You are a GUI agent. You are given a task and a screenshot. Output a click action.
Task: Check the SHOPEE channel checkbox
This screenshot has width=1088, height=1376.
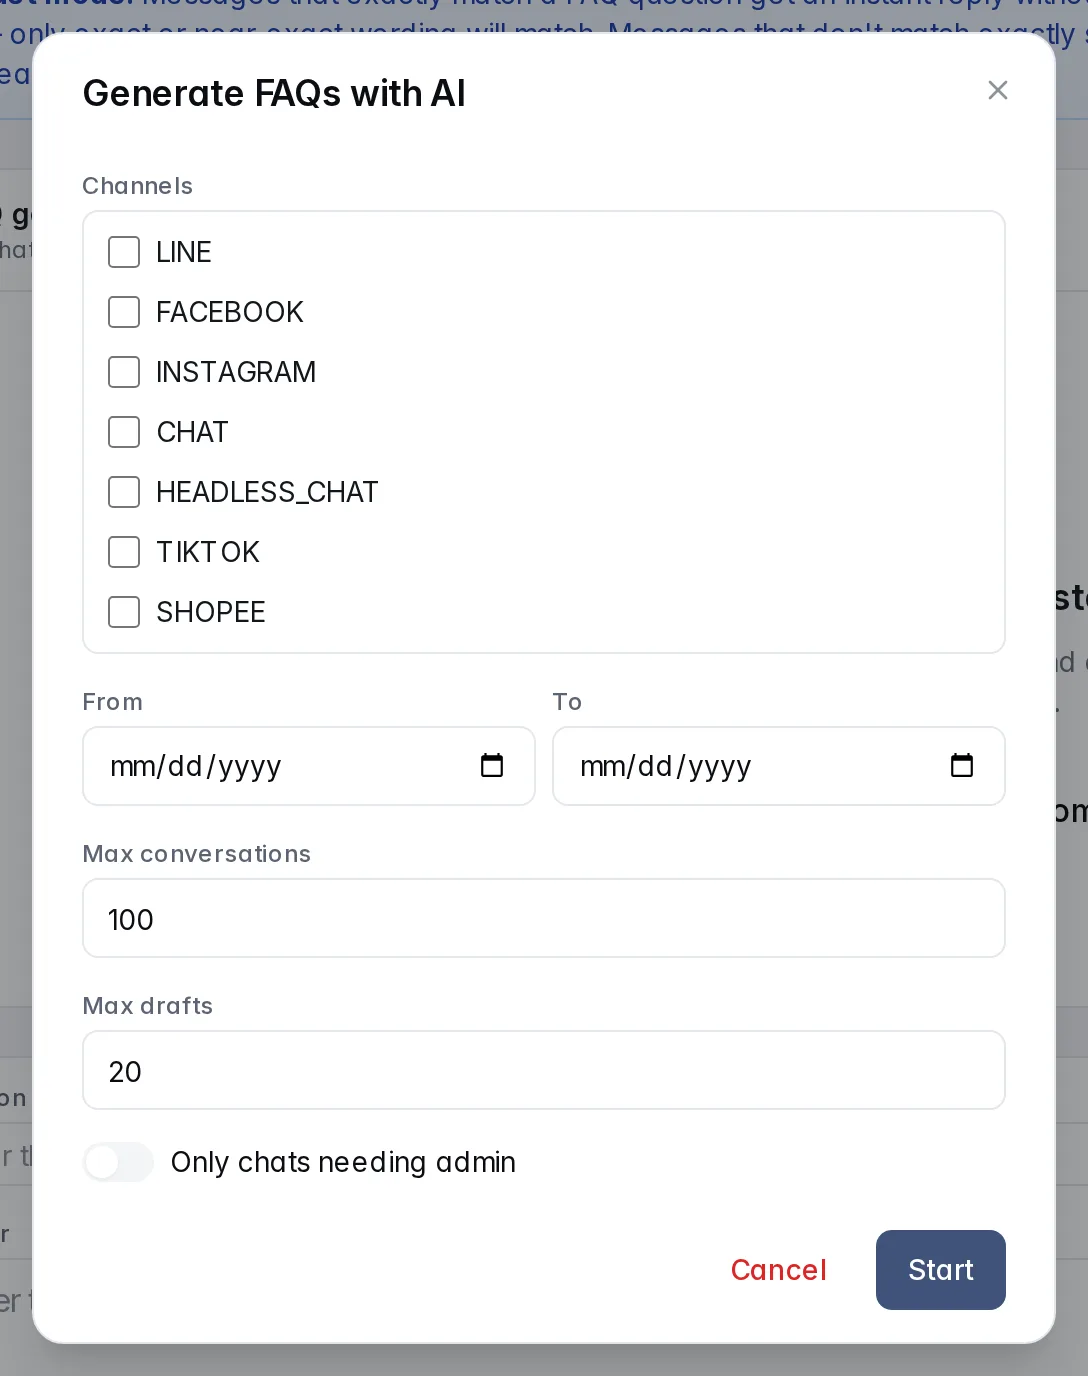(x=124, y=612)
